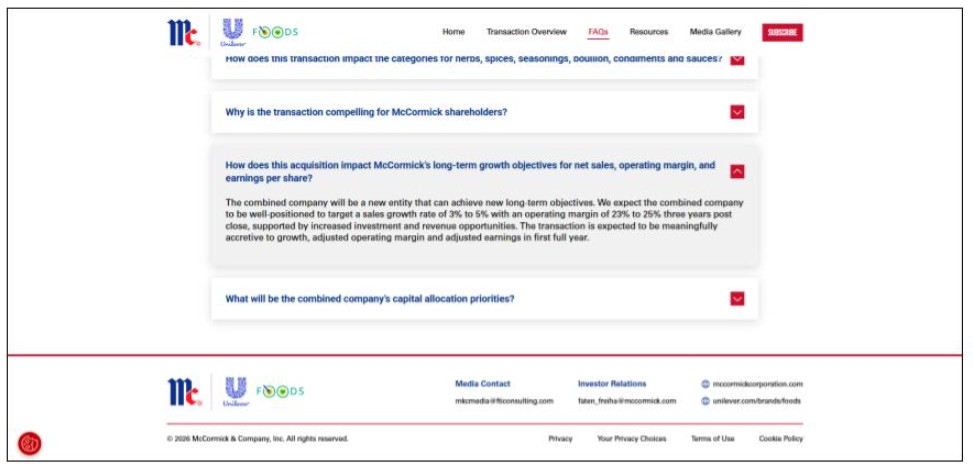Viewport: 973px width, 468px height.
Task: Click the Unilever Foods logo in the header
Action: pos(259,32)
